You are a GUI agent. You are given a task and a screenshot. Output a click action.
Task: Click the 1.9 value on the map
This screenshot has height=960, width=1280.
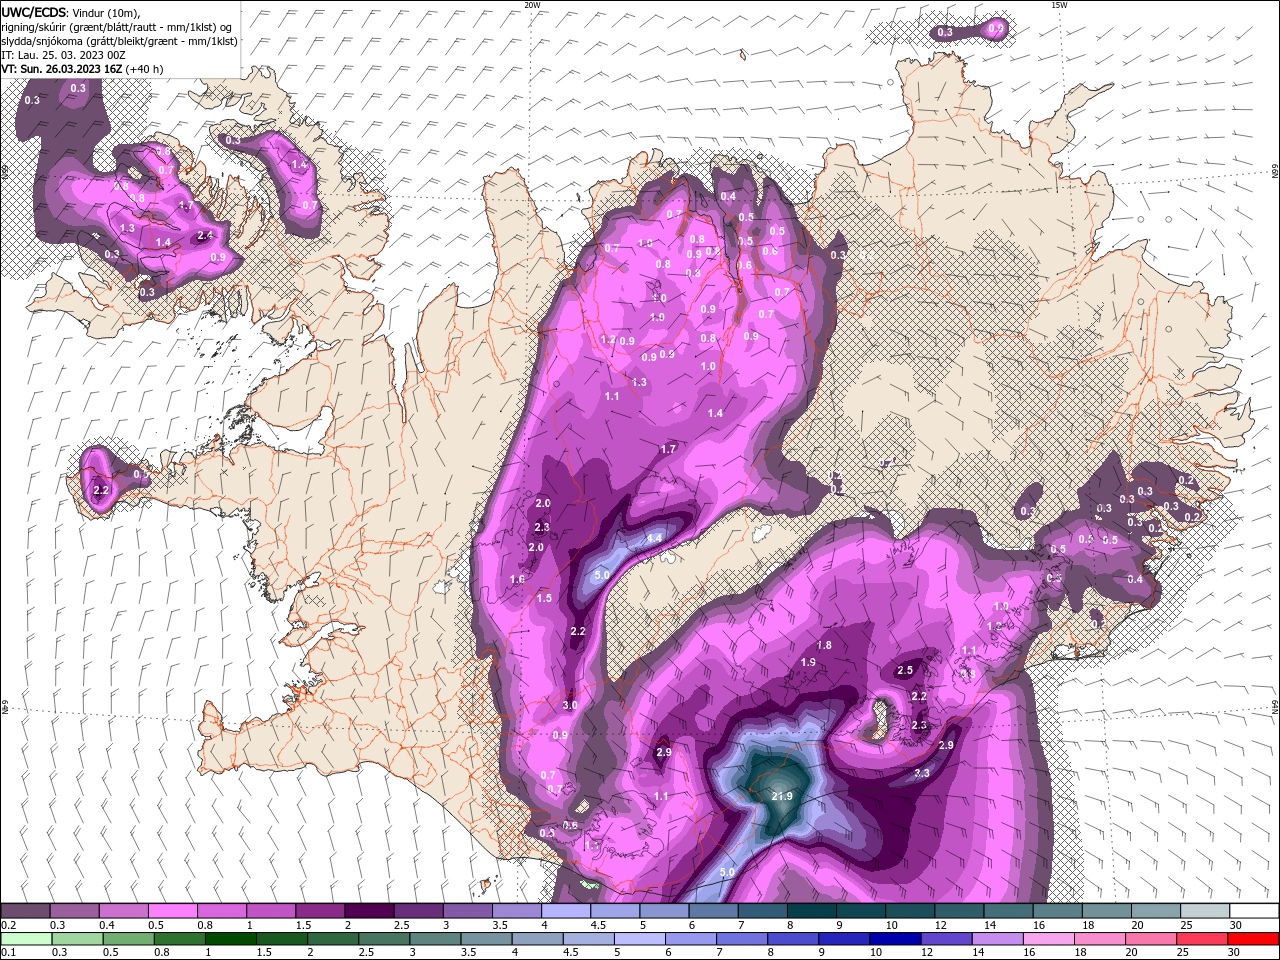click(808, 662)
